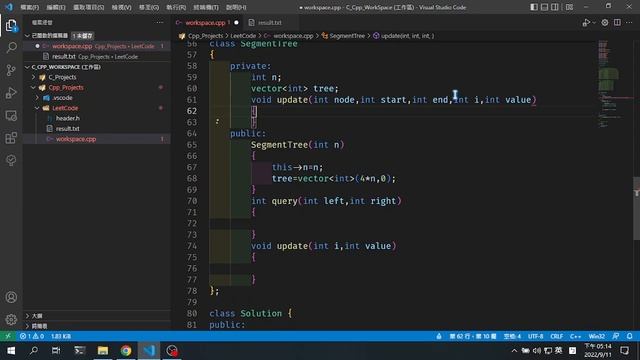The height and width of the screenshot is (360, 640).
Task: Change indentation via Spaces: 4 status item
Action: point(512,336)
